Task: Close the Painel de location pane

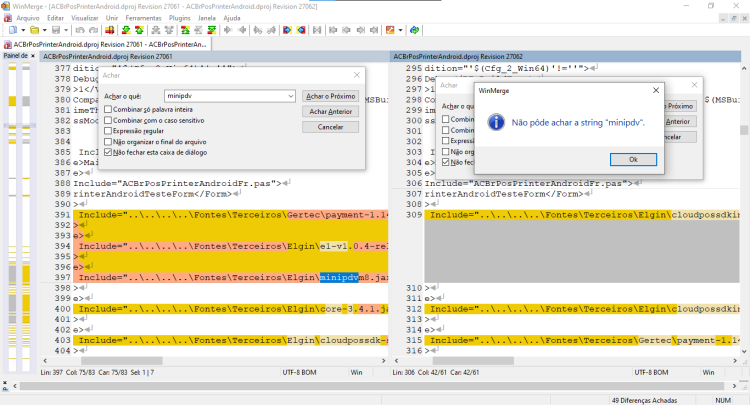Action: [x=33, y=56]
